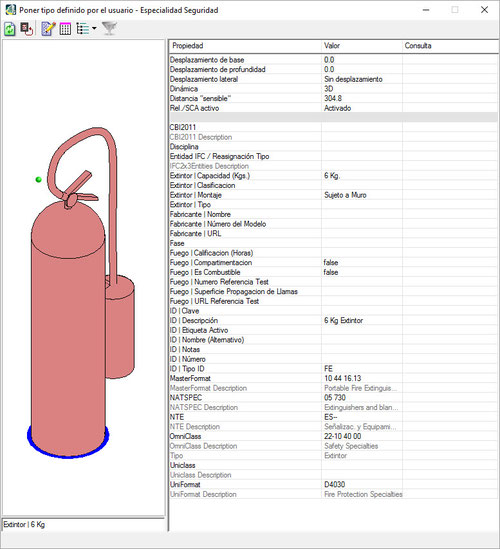Open the dropdown arrow beside the tree list icon
Viewport: 500px width, 549px height.
click(94, 28)
